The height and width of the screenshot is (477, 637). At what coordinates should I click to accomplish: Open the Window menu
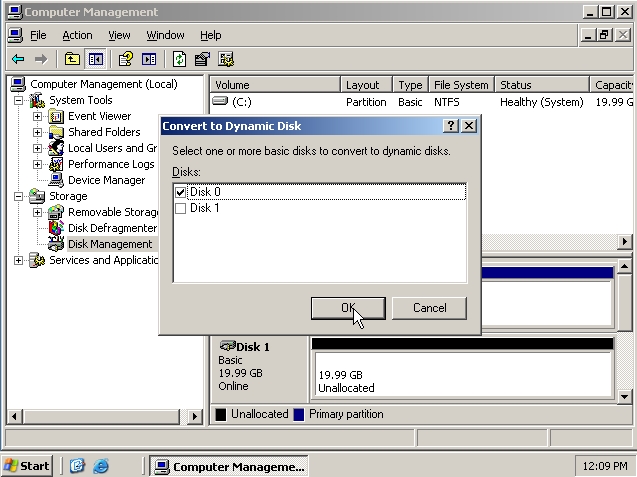pyautogui.click(x=165, y=35)
